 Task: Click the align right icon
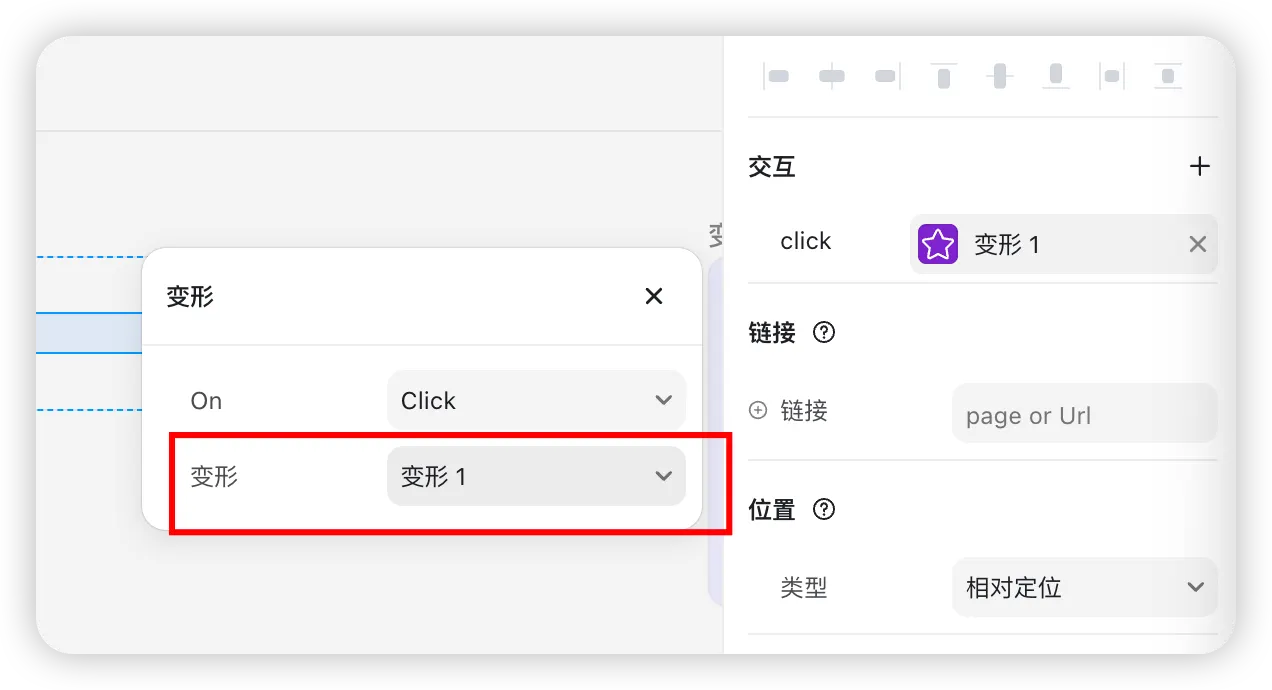tap(887, 76)
